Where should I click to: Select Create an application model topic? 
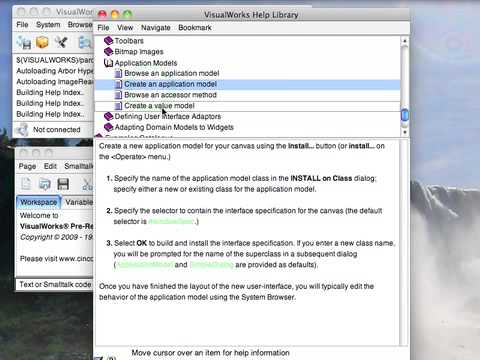[170, 84]
